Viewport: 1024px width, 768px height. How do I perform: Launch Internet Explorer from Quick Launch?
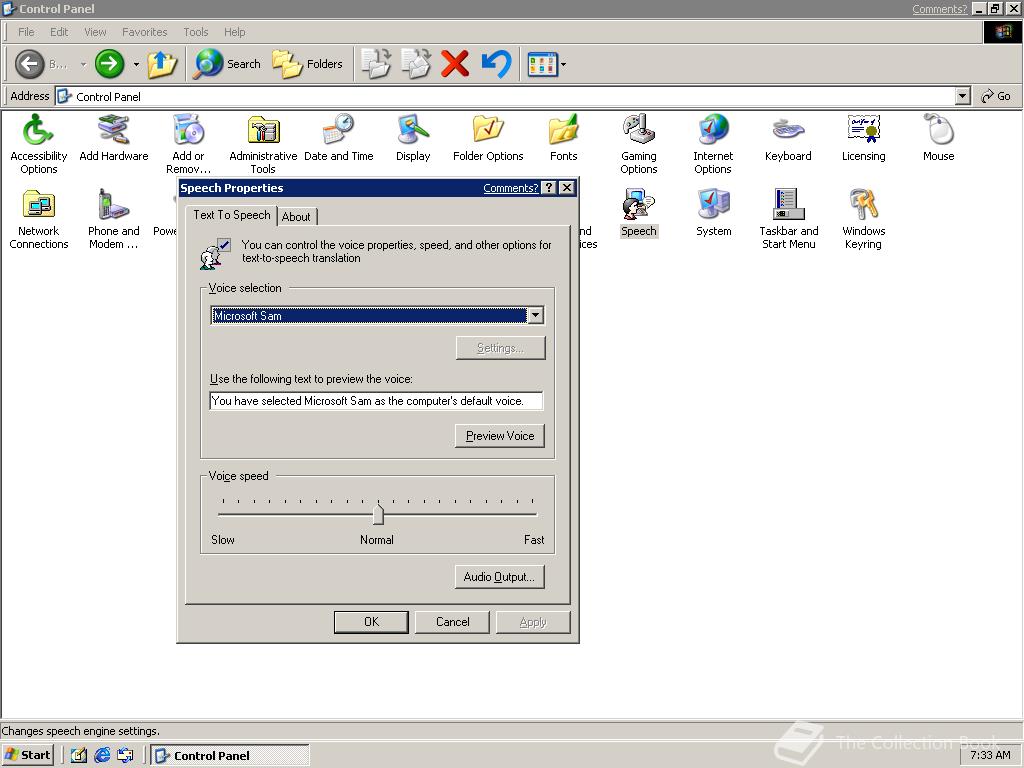(x=102, y=756)
